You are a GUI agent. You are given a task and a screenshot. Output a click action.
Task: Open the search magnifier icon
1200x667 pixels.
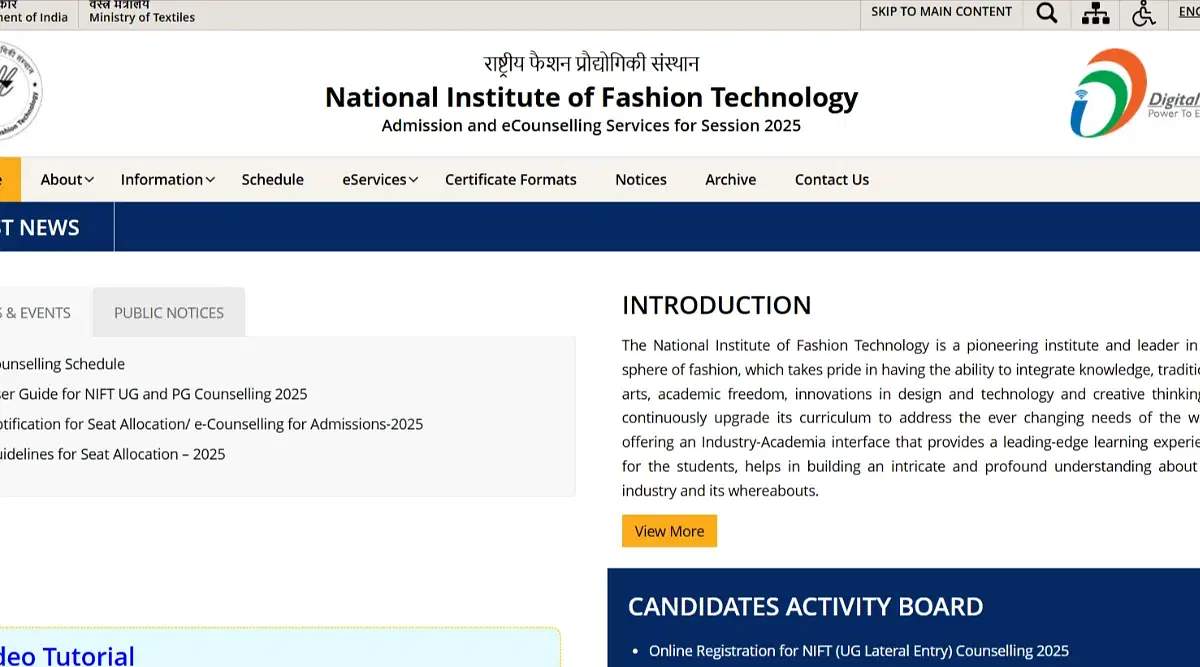1047,14
